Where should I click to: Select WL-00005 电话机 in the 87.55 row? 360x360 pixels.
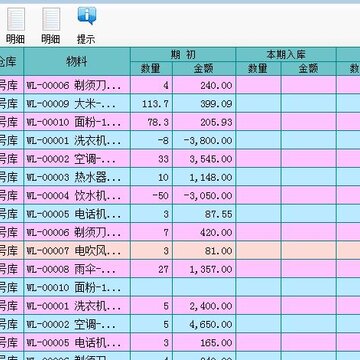pos(77,214)
